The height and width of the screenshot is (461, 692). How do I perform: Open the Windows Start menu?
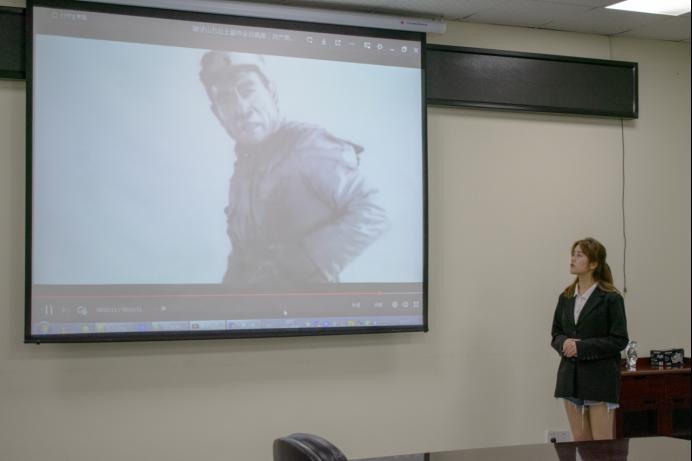[43, 326]
